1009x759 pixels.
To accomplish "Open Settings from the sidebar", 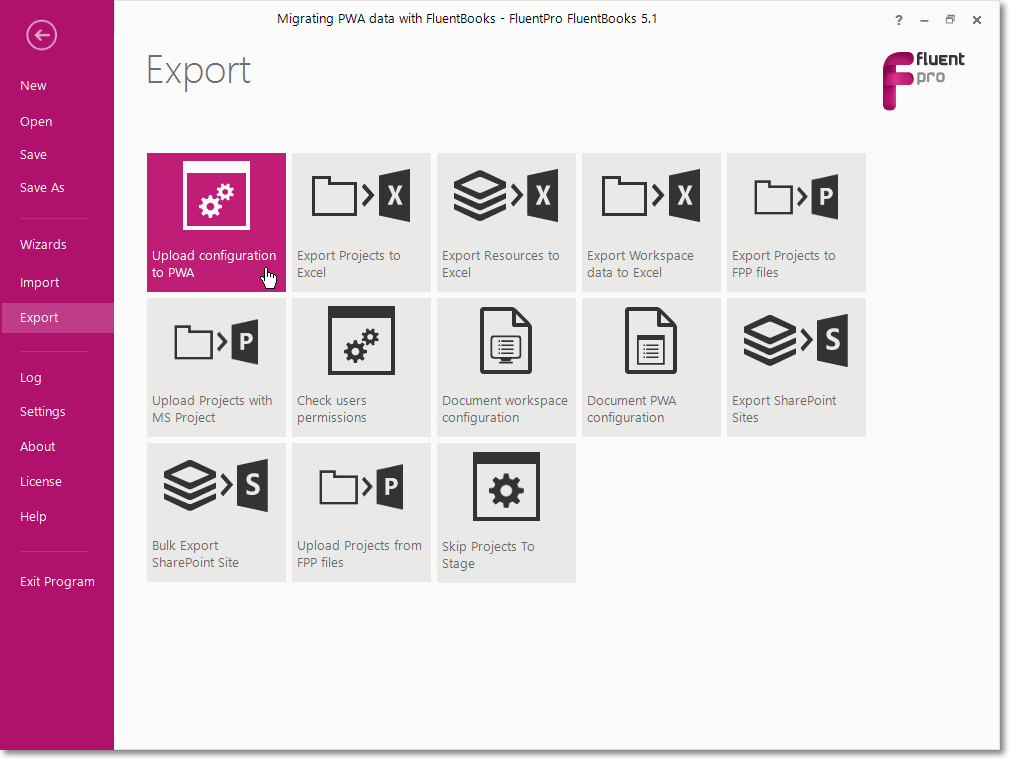I will (42, 411).
